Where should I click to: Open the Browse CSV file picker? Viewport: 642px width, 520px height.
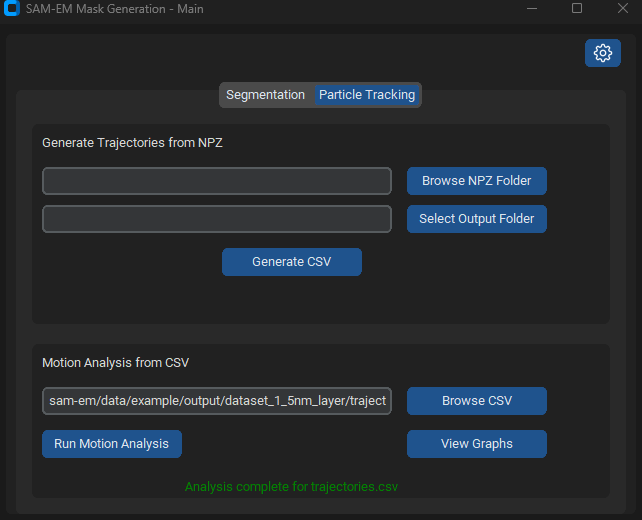tap(476, 401)
